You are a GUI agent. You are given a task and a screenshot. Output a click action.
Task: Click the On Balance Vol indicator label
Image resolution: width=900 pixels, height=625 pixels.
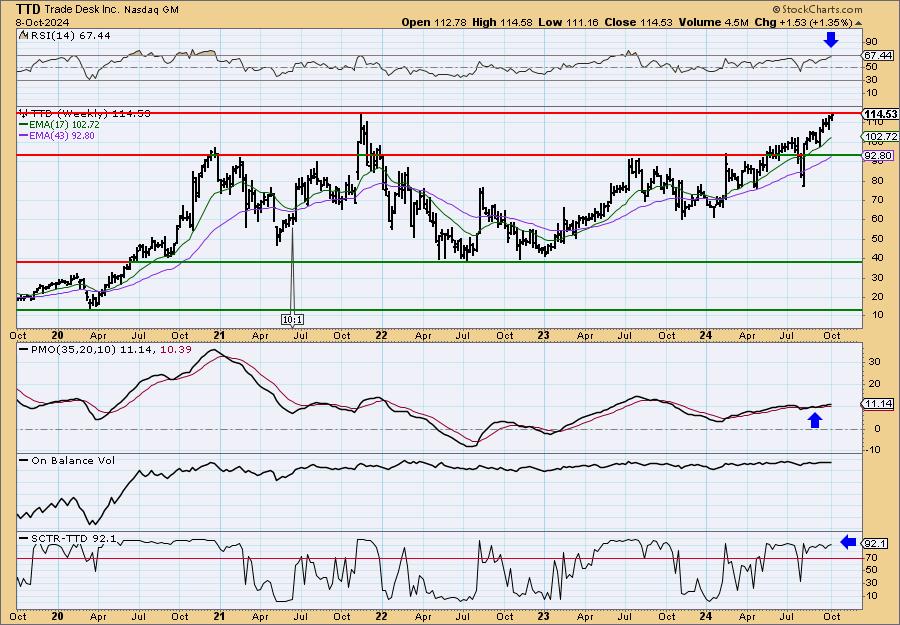(x=73, y=460)
